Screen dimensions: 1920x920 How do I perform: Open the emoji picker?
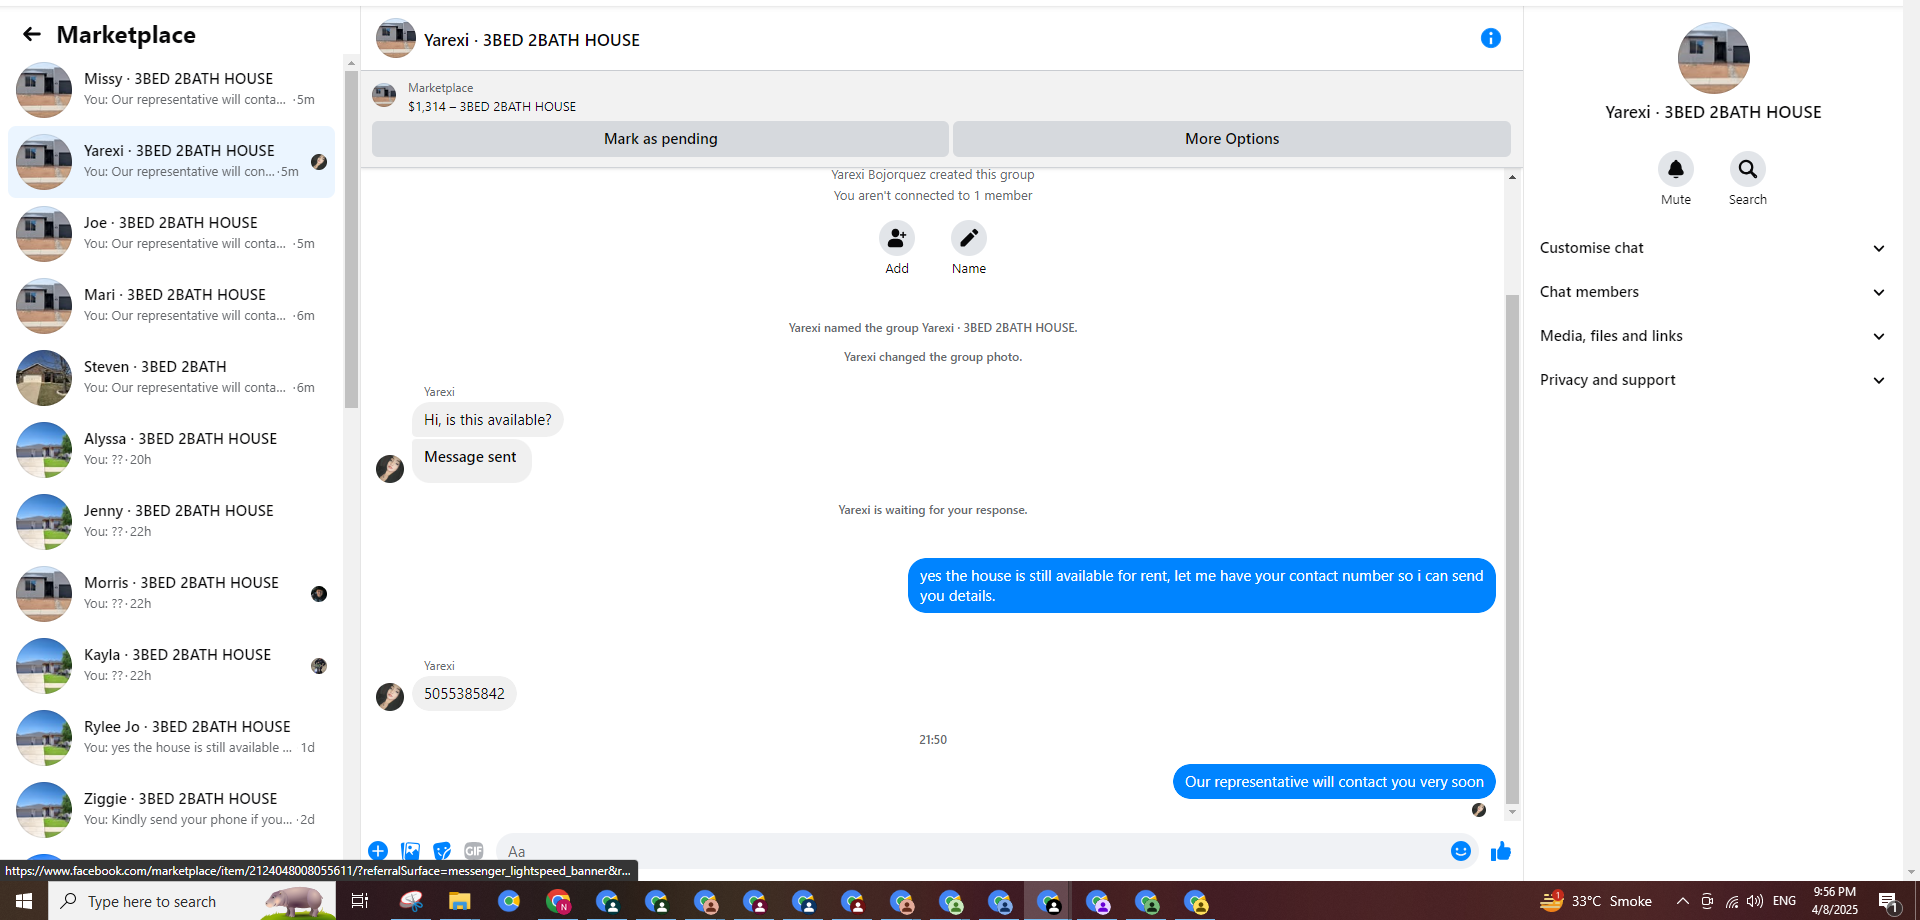(1461, 851)
